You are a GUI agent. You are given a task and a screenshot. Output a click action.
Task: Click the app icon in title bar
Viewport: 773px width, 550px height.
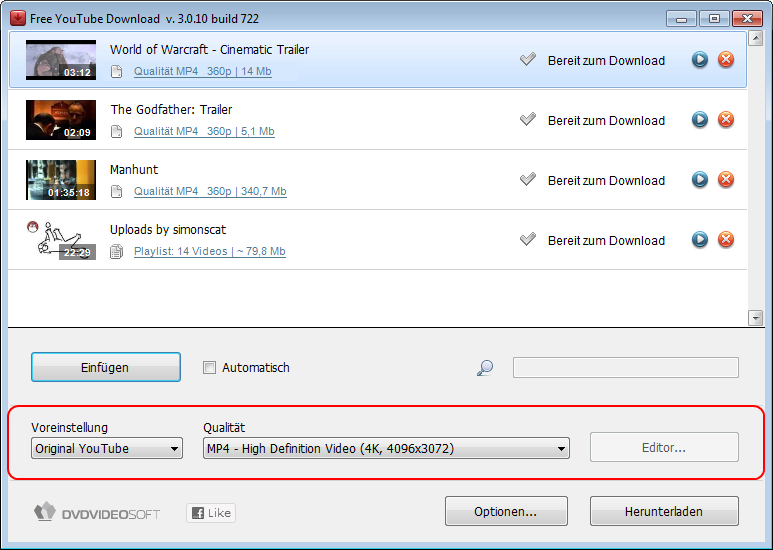click(18, 18)
